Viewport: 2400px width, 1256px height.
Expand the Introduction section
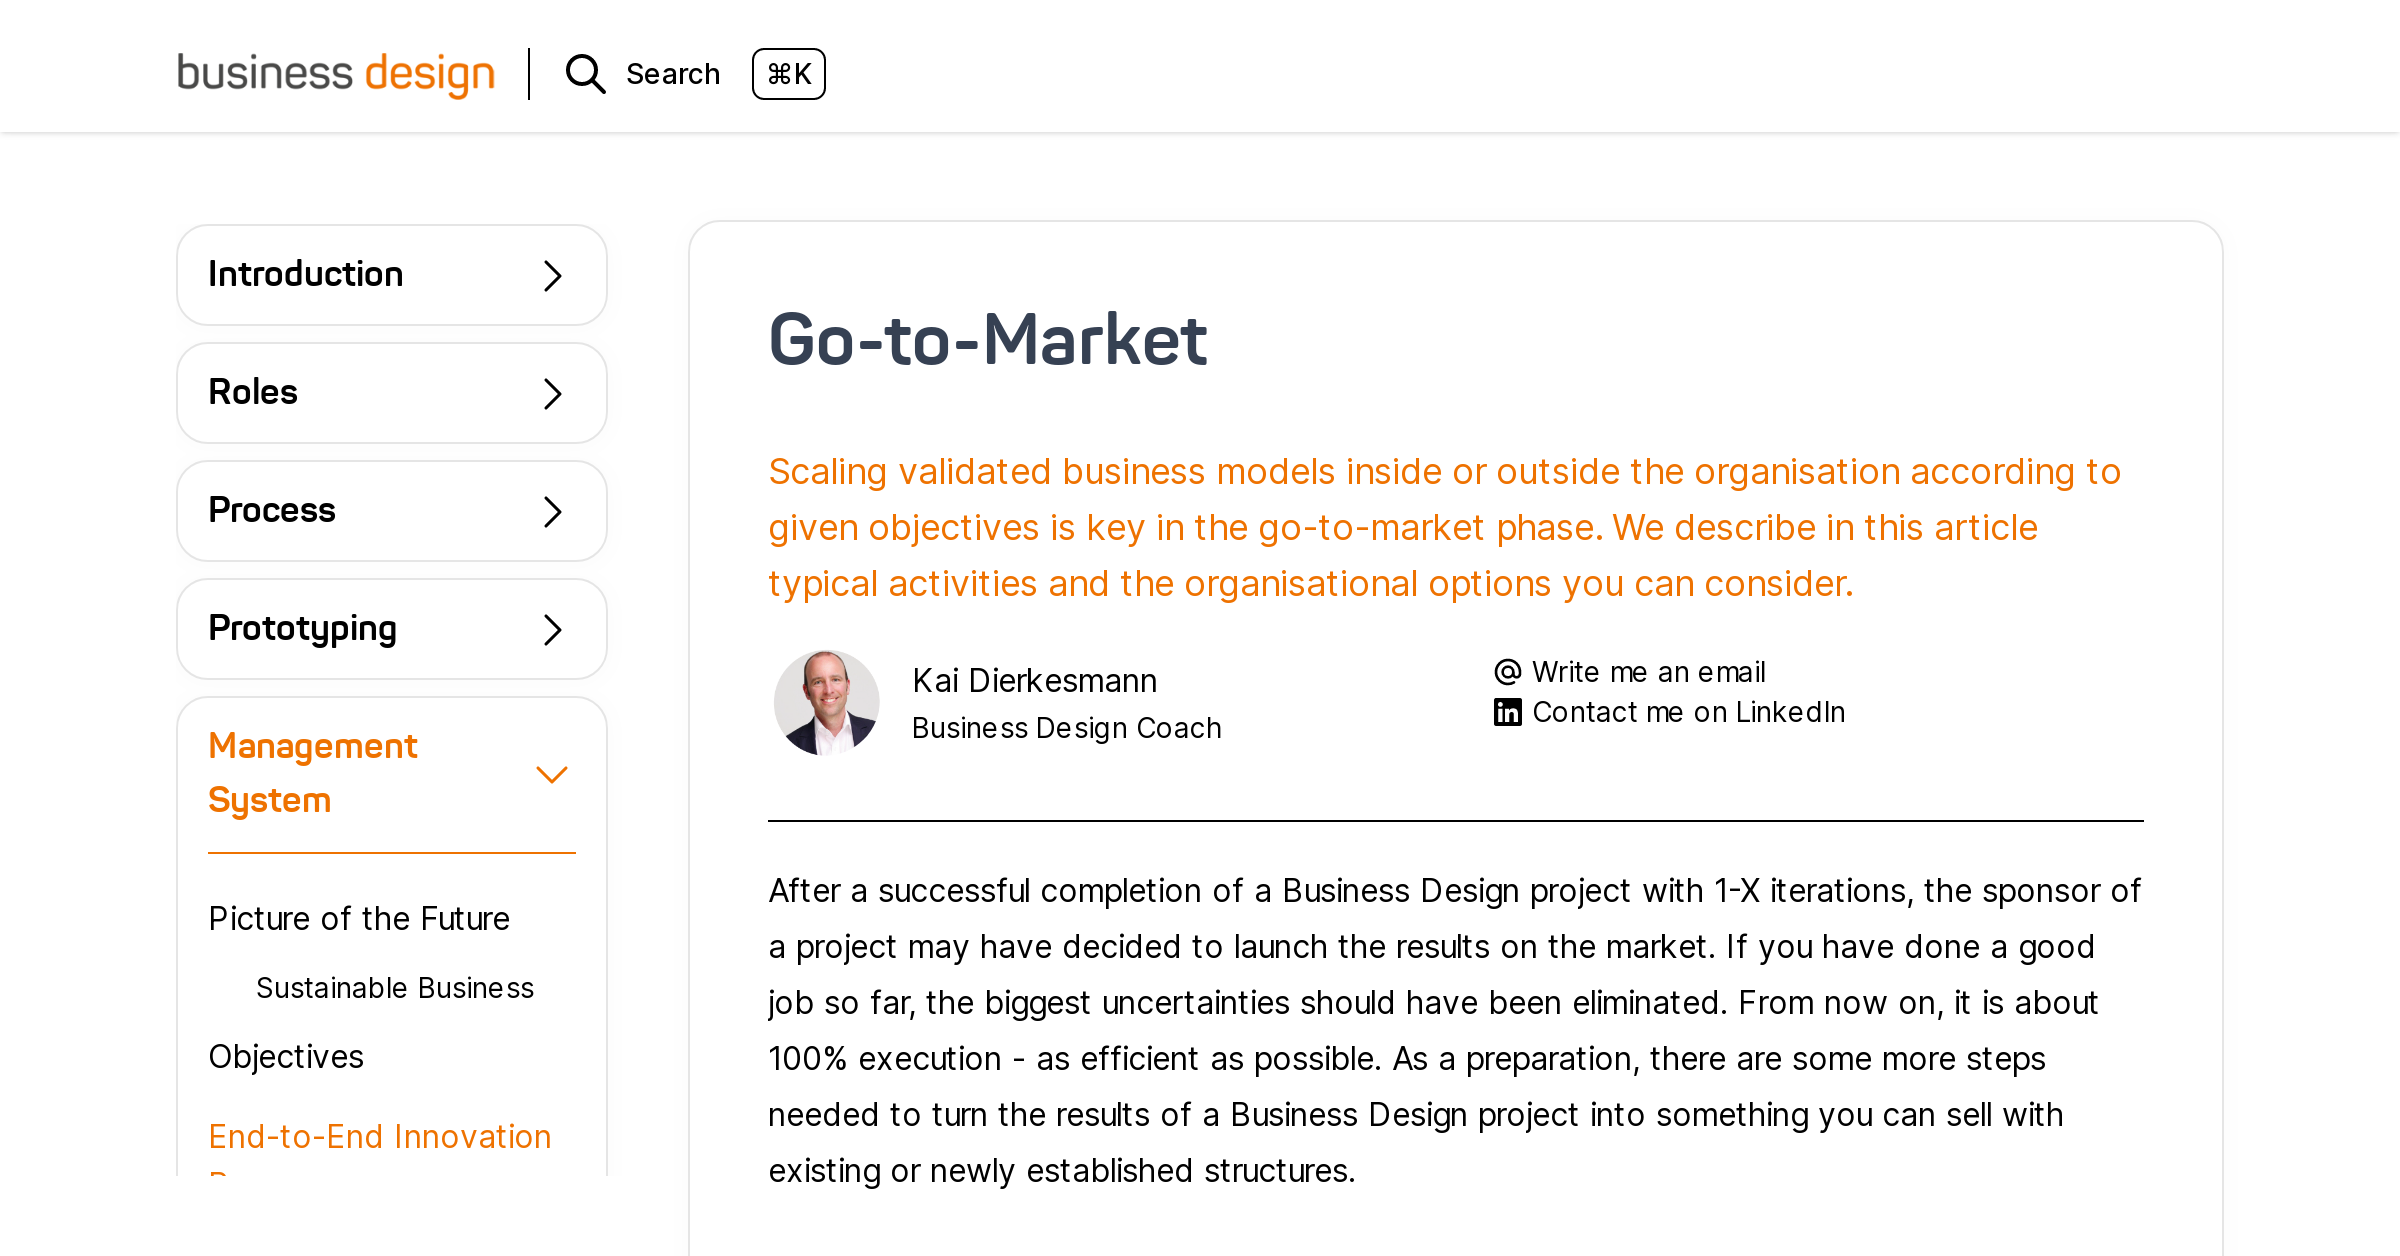pos(391,274)
